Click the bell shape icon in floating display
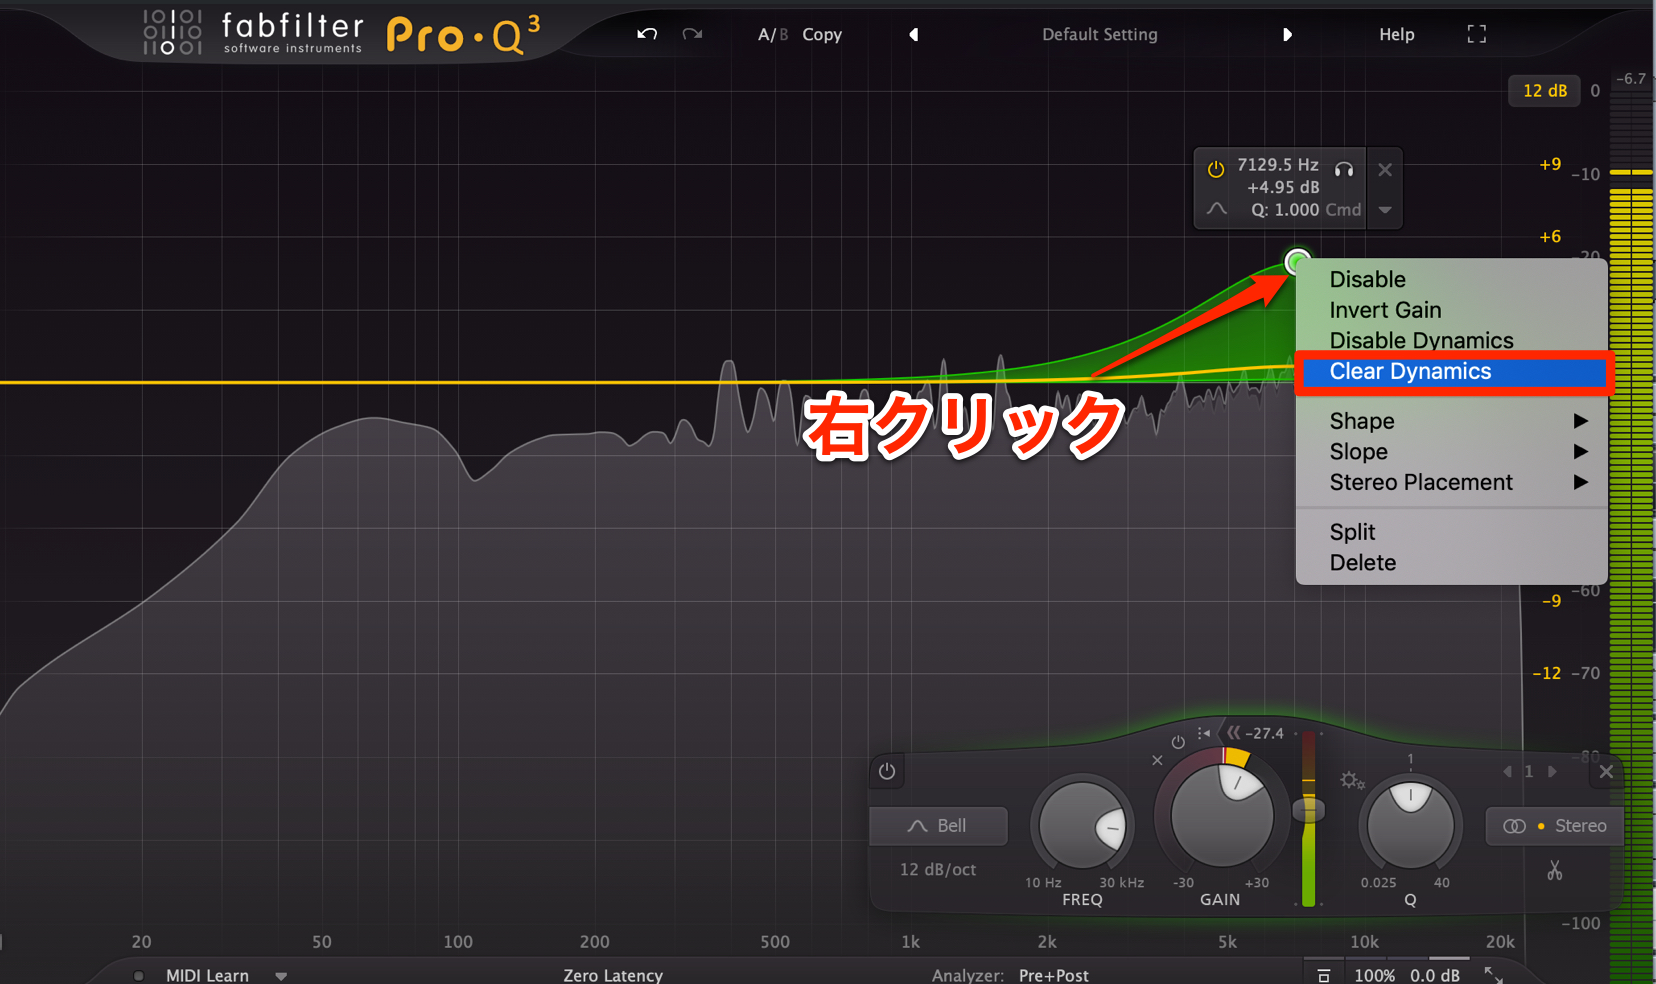The image size is (1656, 984). point(1217,209)
